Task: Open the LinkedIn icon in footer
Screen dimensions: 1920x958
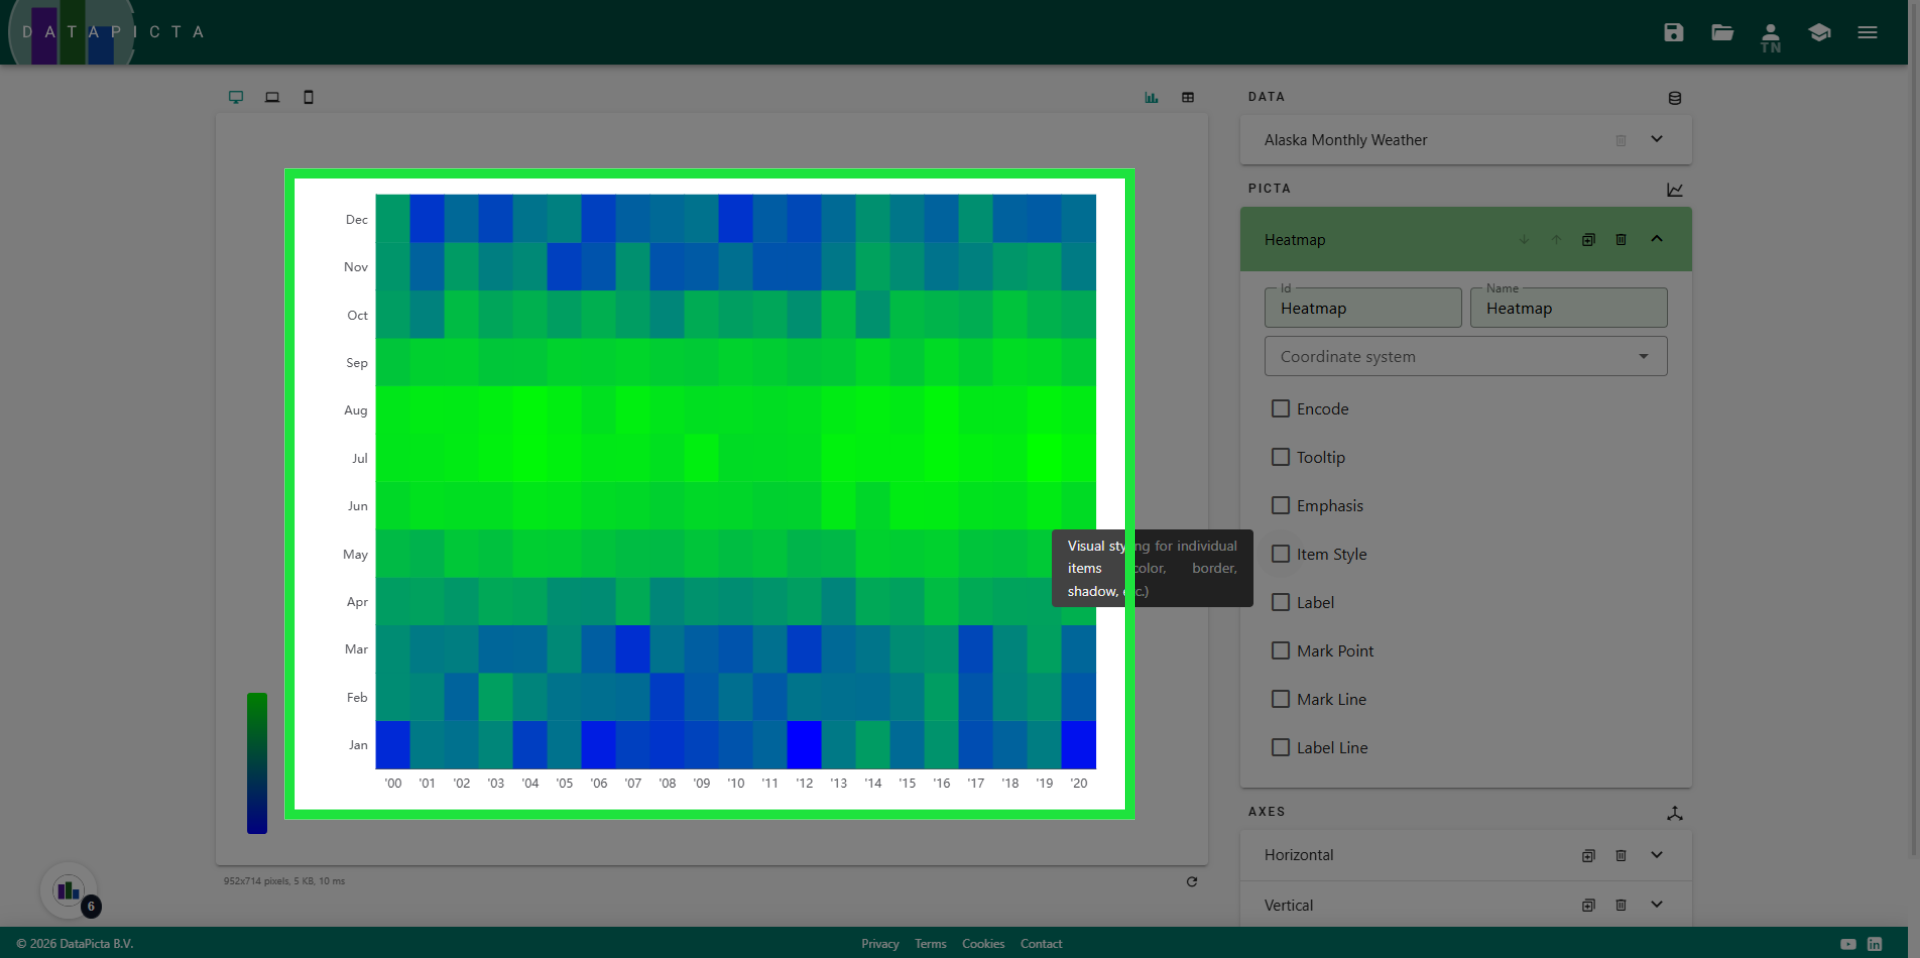Action: coord(1875,944)
